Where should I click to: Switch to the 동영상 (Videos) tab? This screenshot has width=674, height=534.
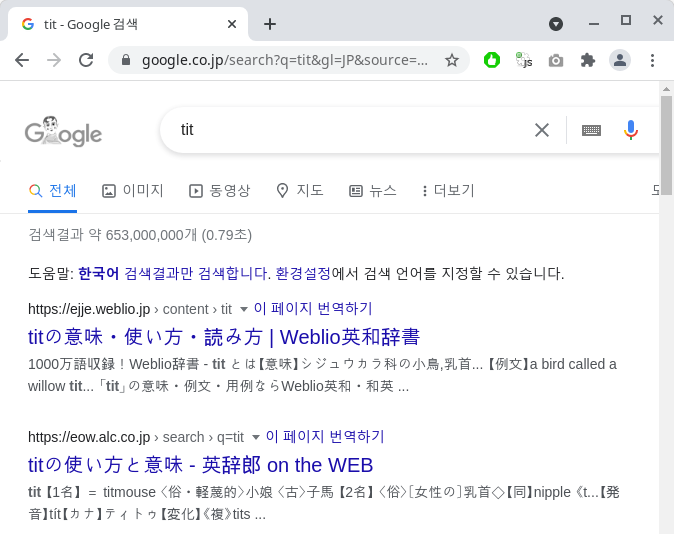click(220, 190)
